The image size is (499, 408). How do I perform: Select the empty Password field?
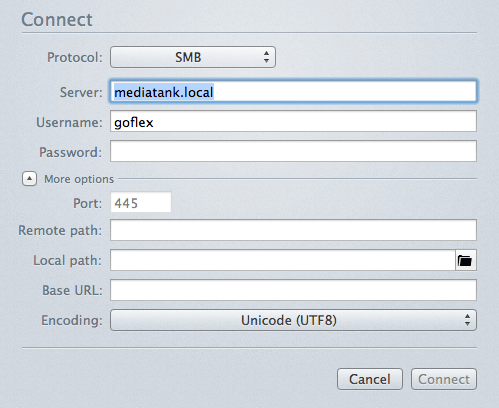point(293,151)
